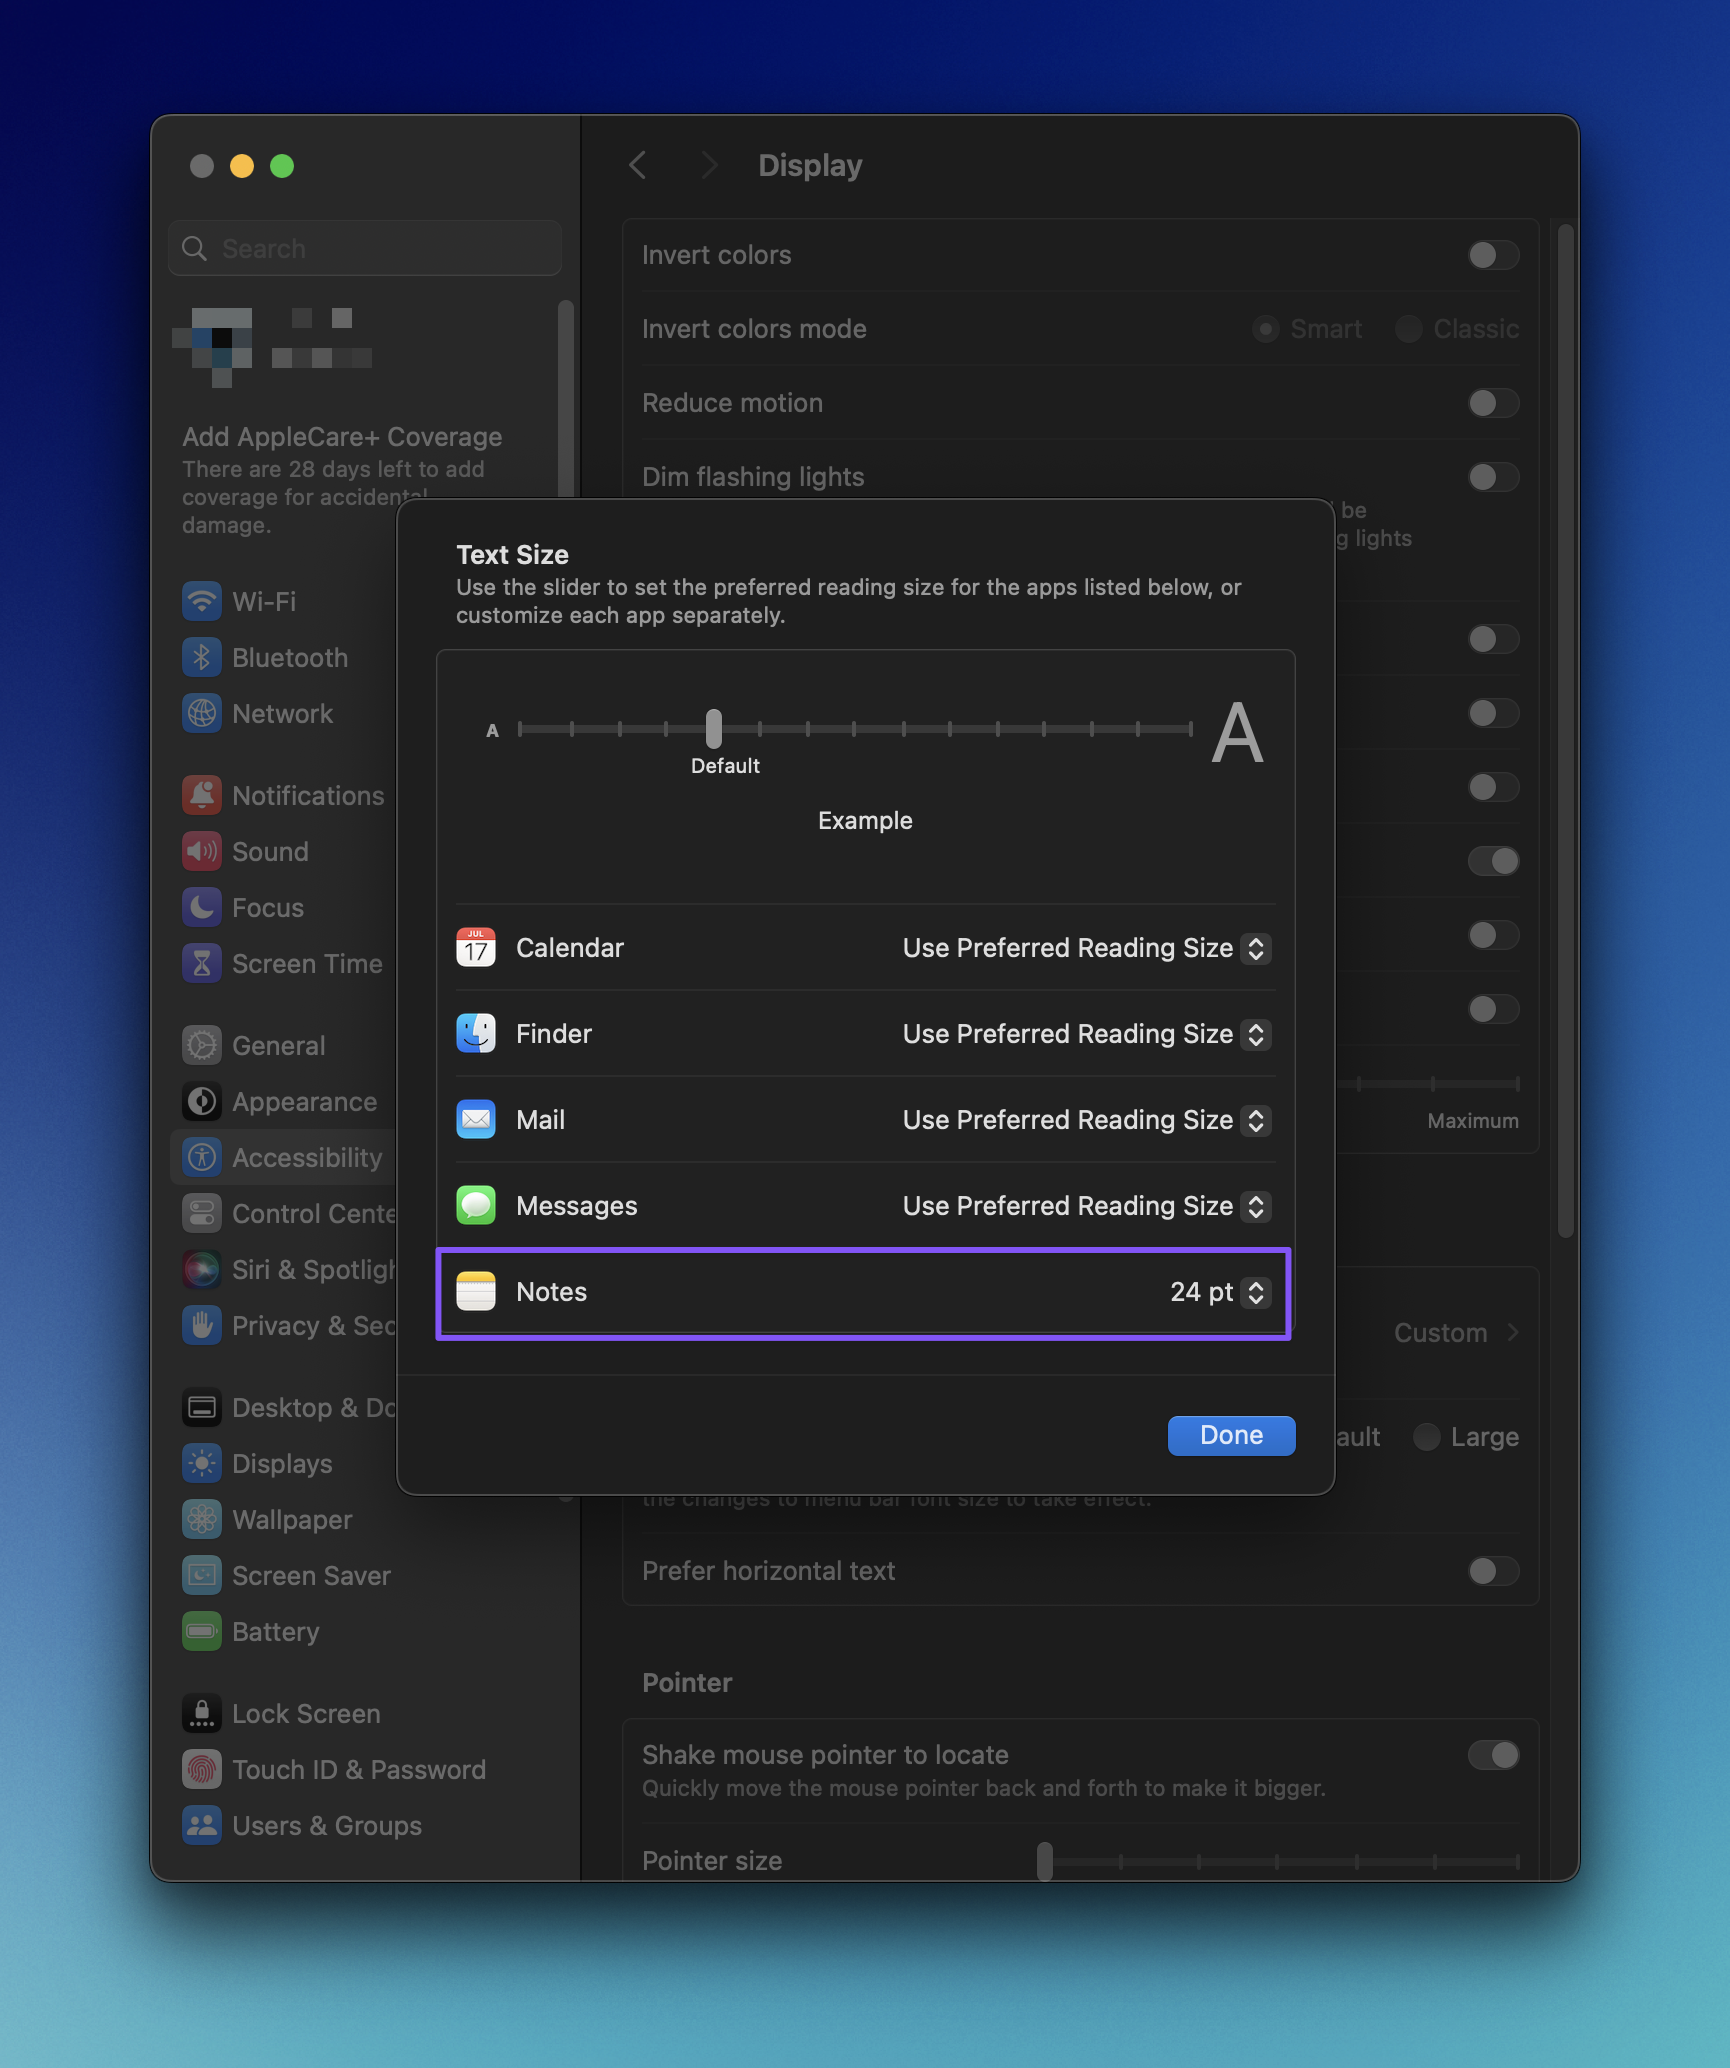The width and height of the screenshot is (1730, 2068).
Task: Open Desktop & Dock icon
Action: (202, 1407)
